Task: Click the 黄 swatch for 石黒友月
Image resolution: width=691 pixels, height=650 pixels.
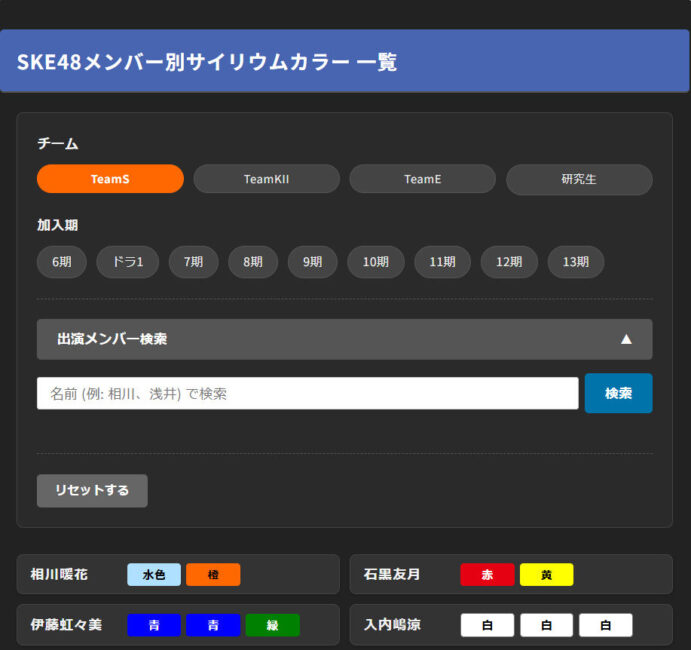Action: coord(546,575)
